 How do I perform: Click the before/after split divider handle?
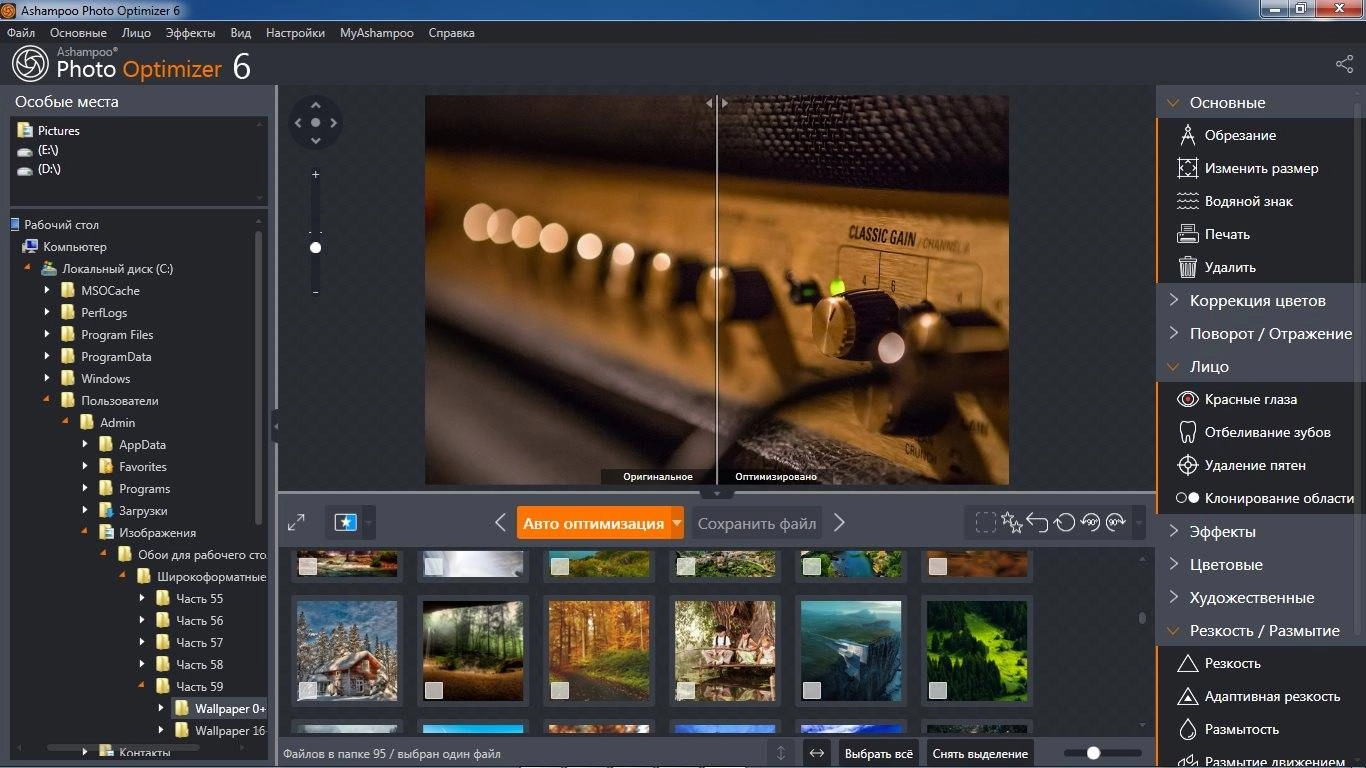[x=717, y=102]
